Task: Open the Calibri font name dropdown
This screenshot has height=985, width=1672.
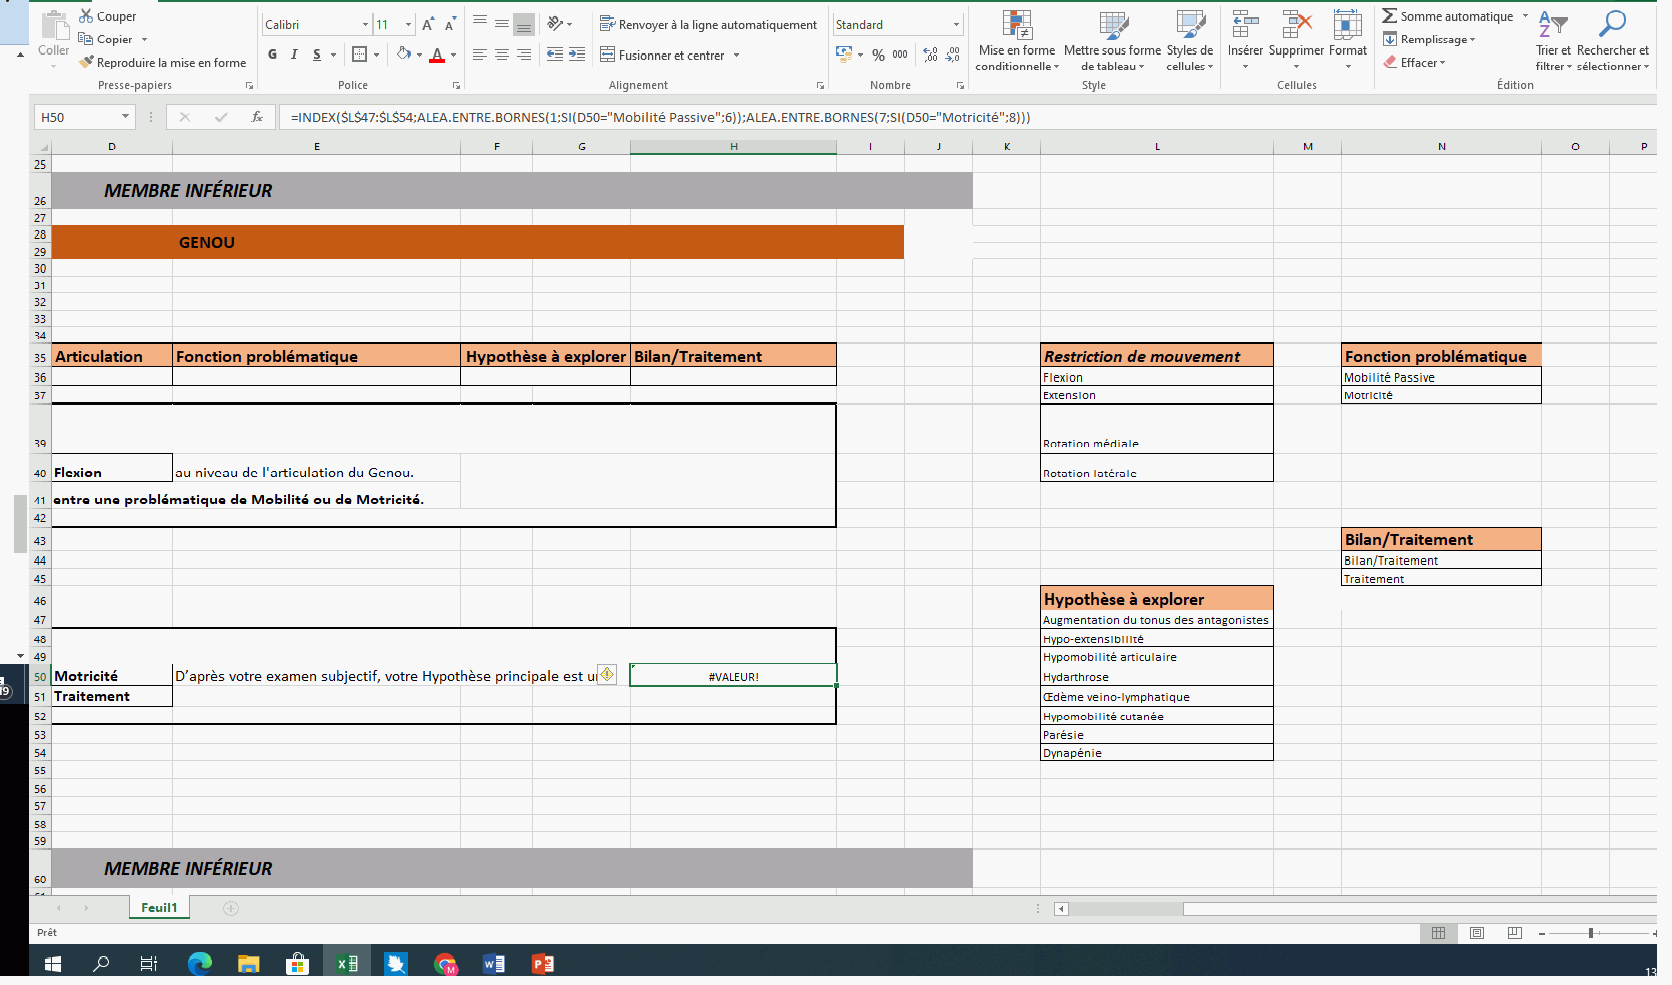Action: click(x=365, y=24)
